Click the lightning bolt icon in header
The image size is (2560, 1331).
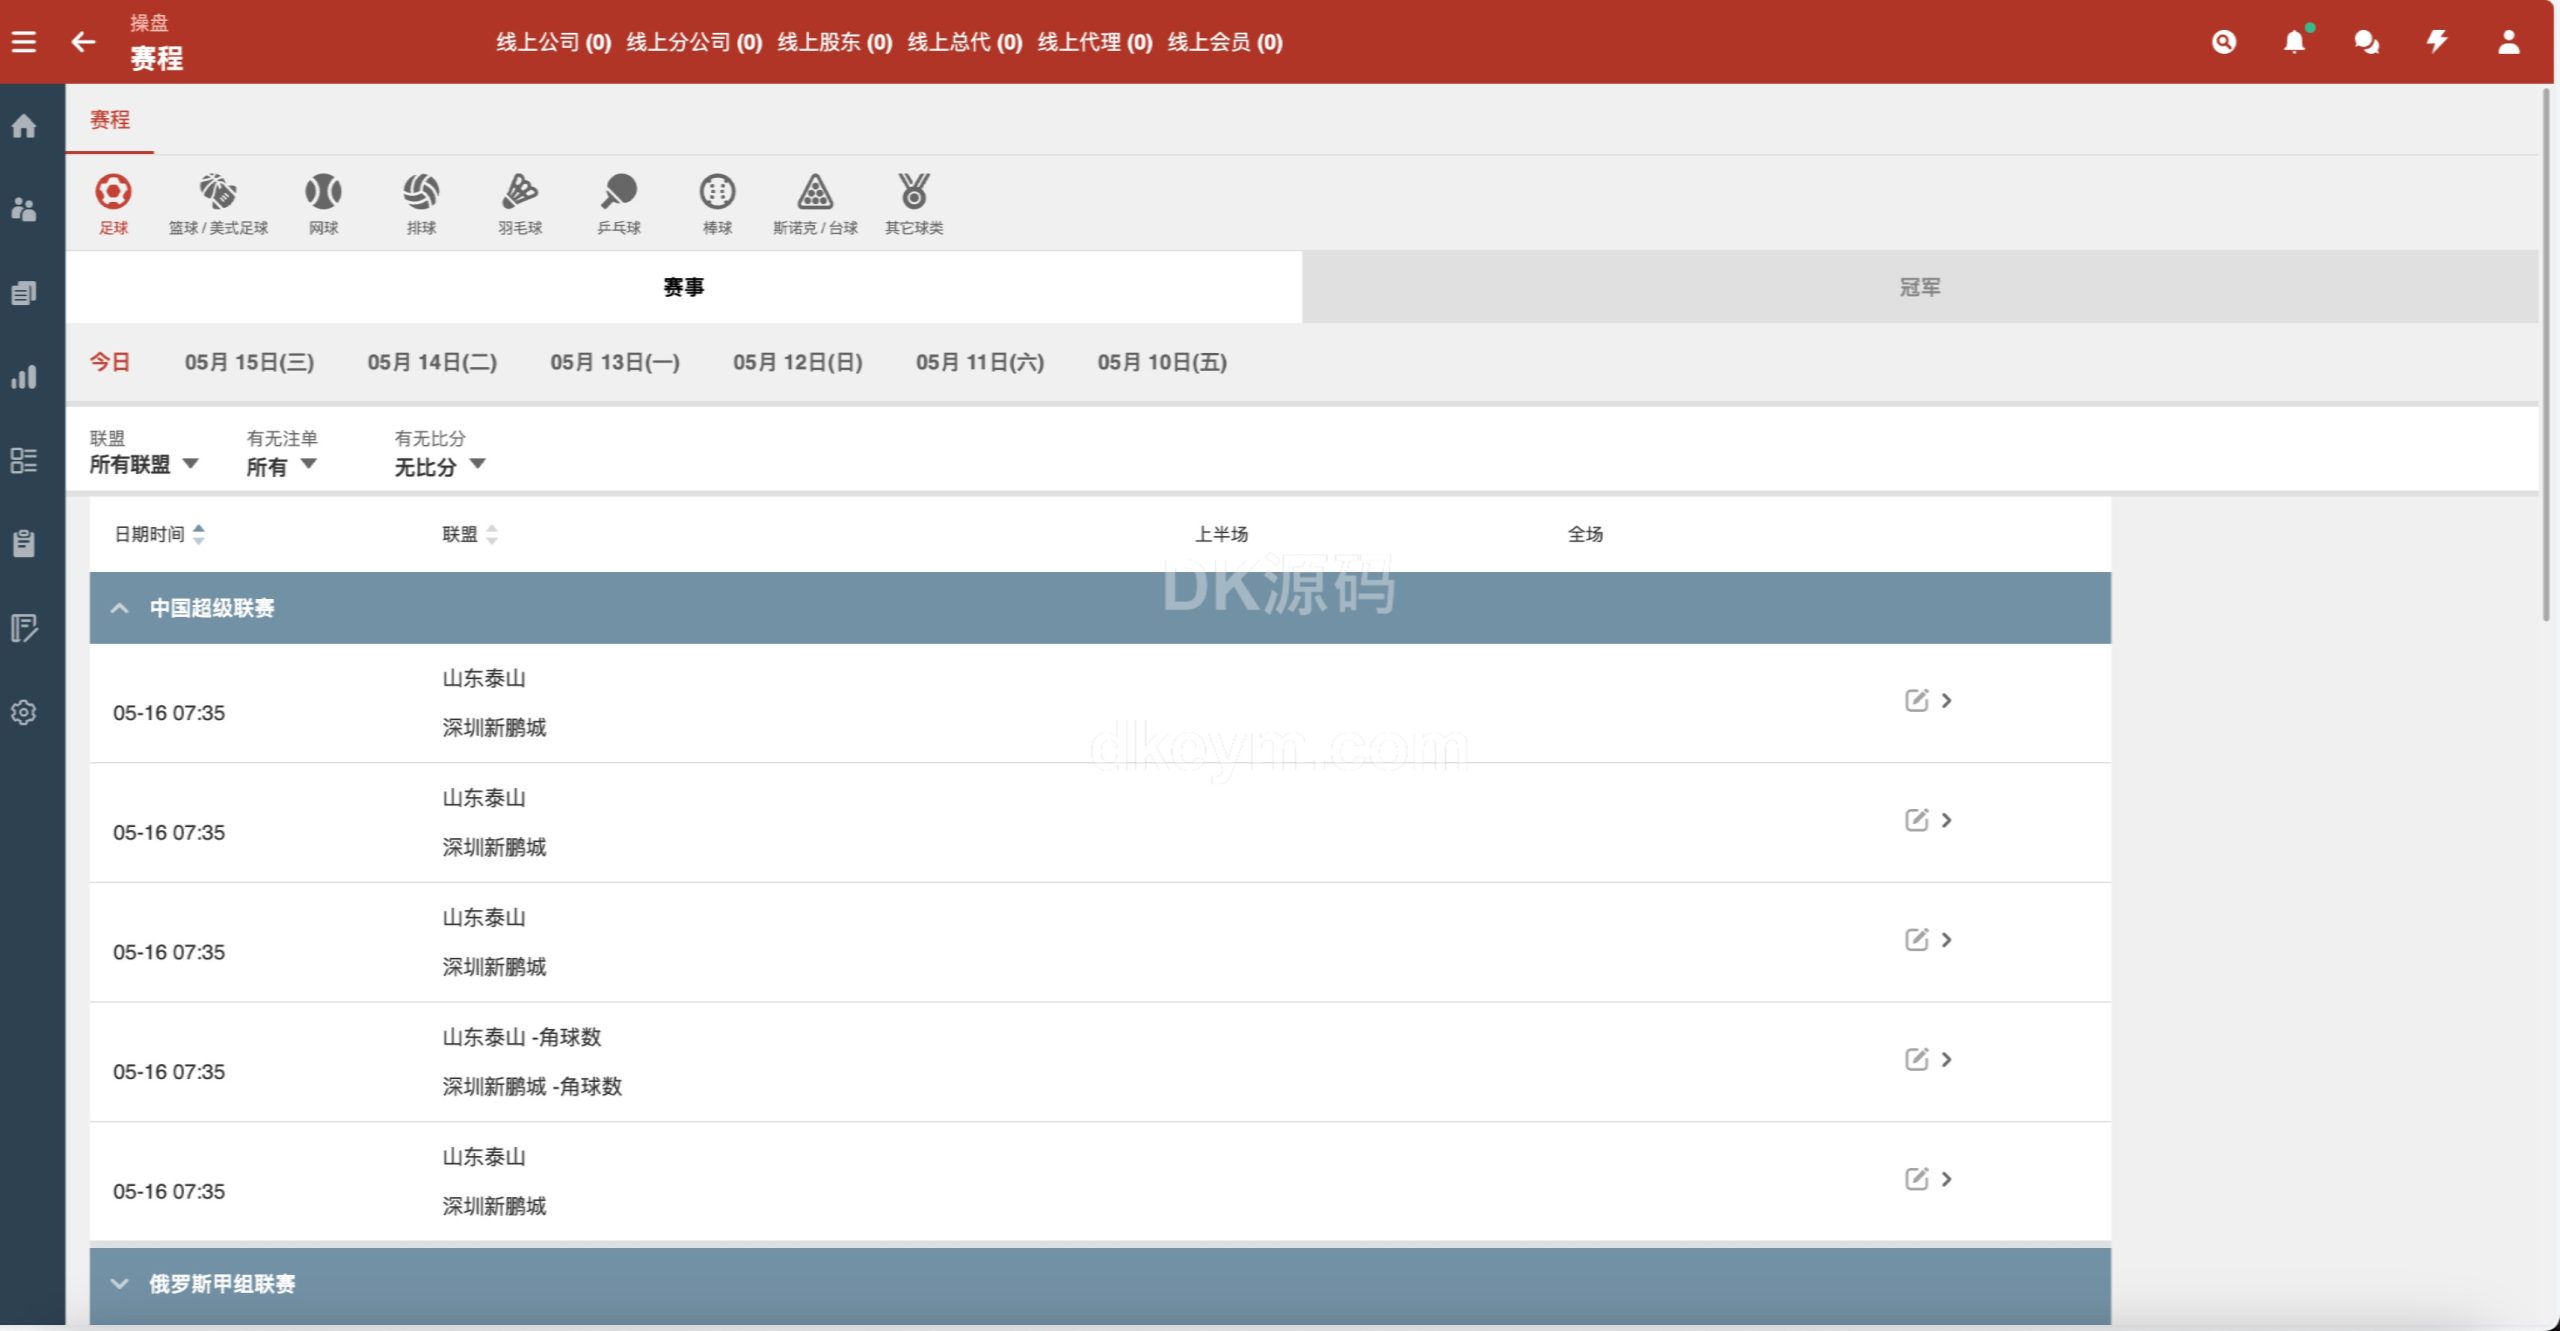tap(2437, 42)
